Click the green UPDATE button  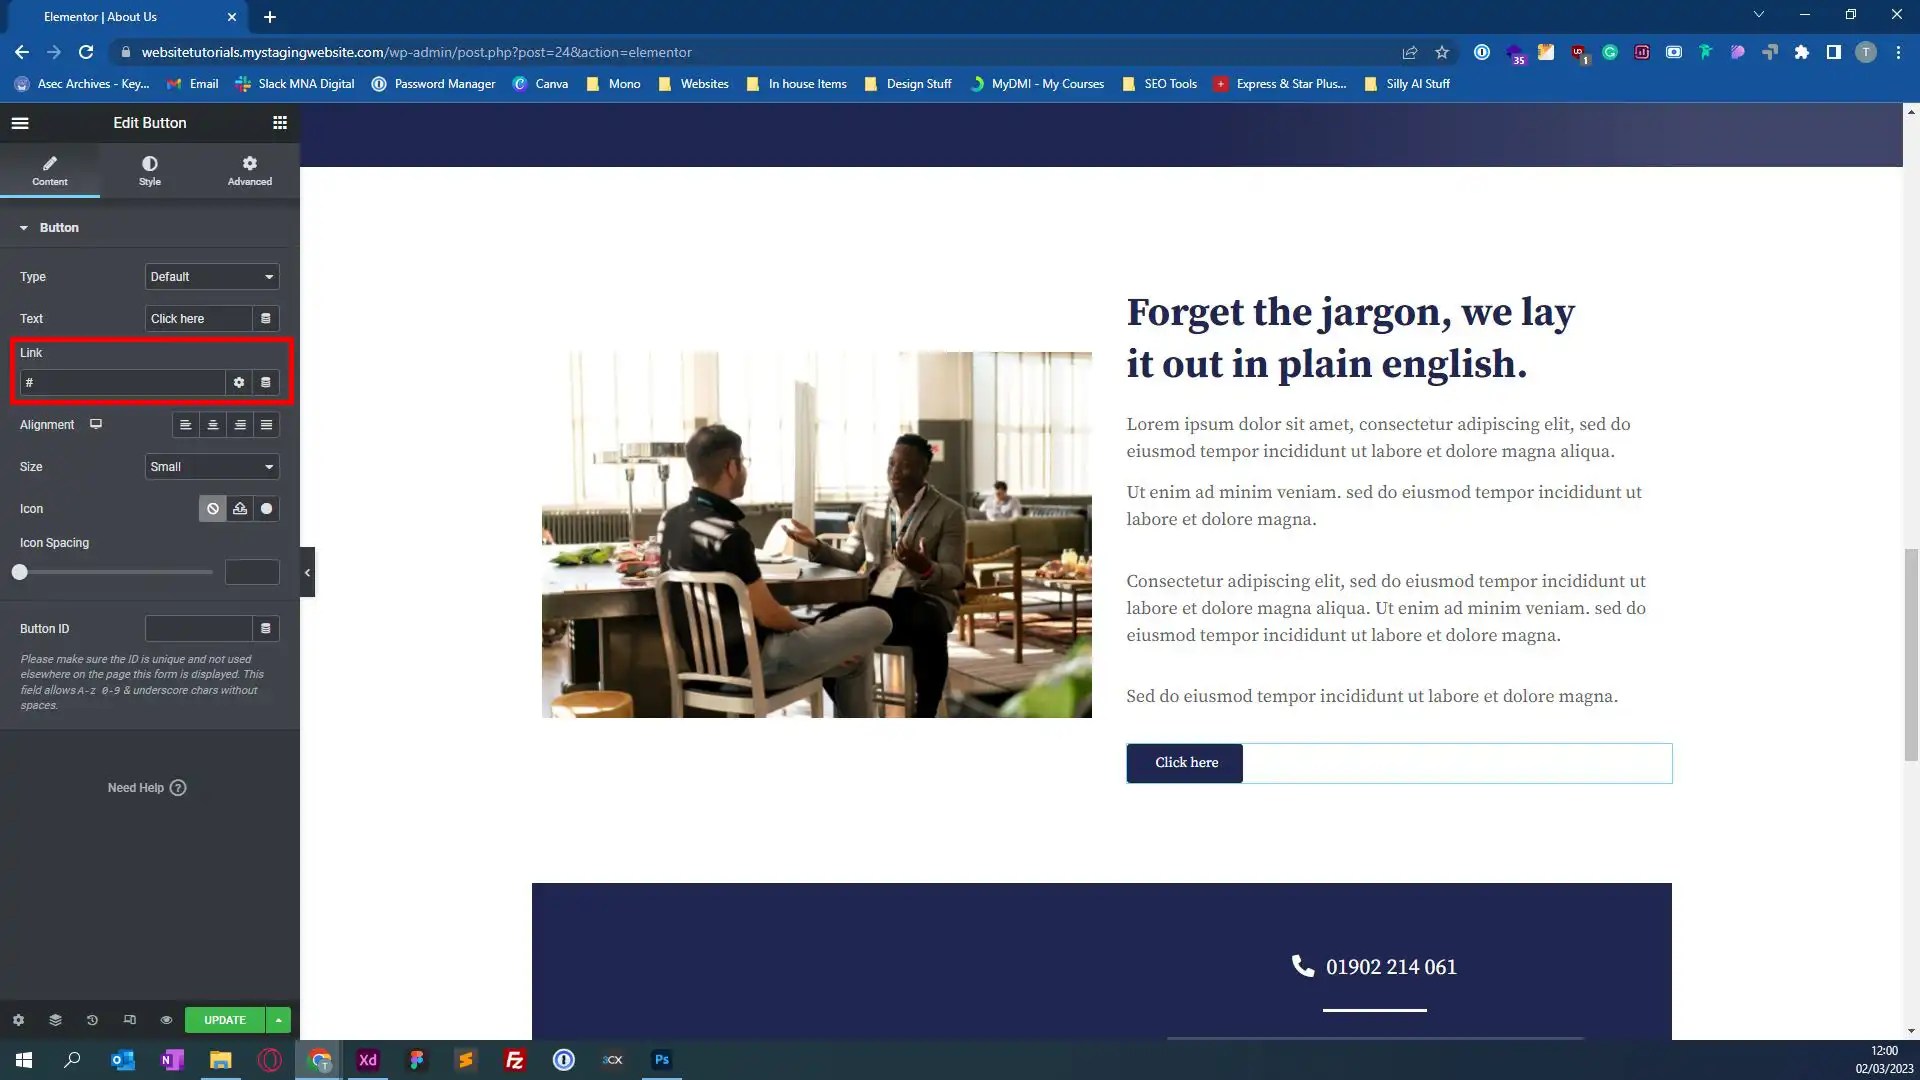pyautogui.click(x=224, y=1020)
